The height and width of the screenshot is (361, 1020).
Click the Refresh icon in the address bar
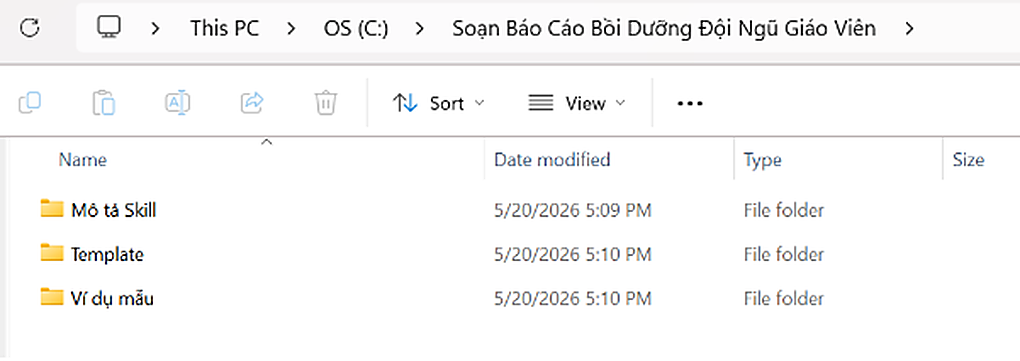[30, 28]
